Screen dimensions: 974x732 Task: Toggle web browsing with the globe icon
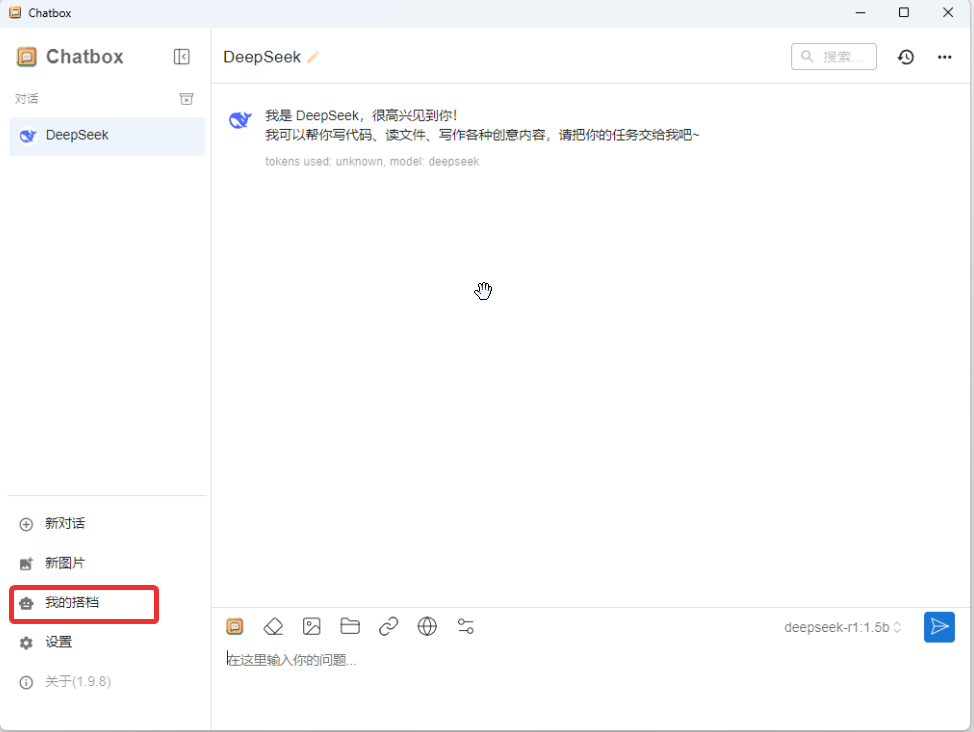[x=427, y=626]
